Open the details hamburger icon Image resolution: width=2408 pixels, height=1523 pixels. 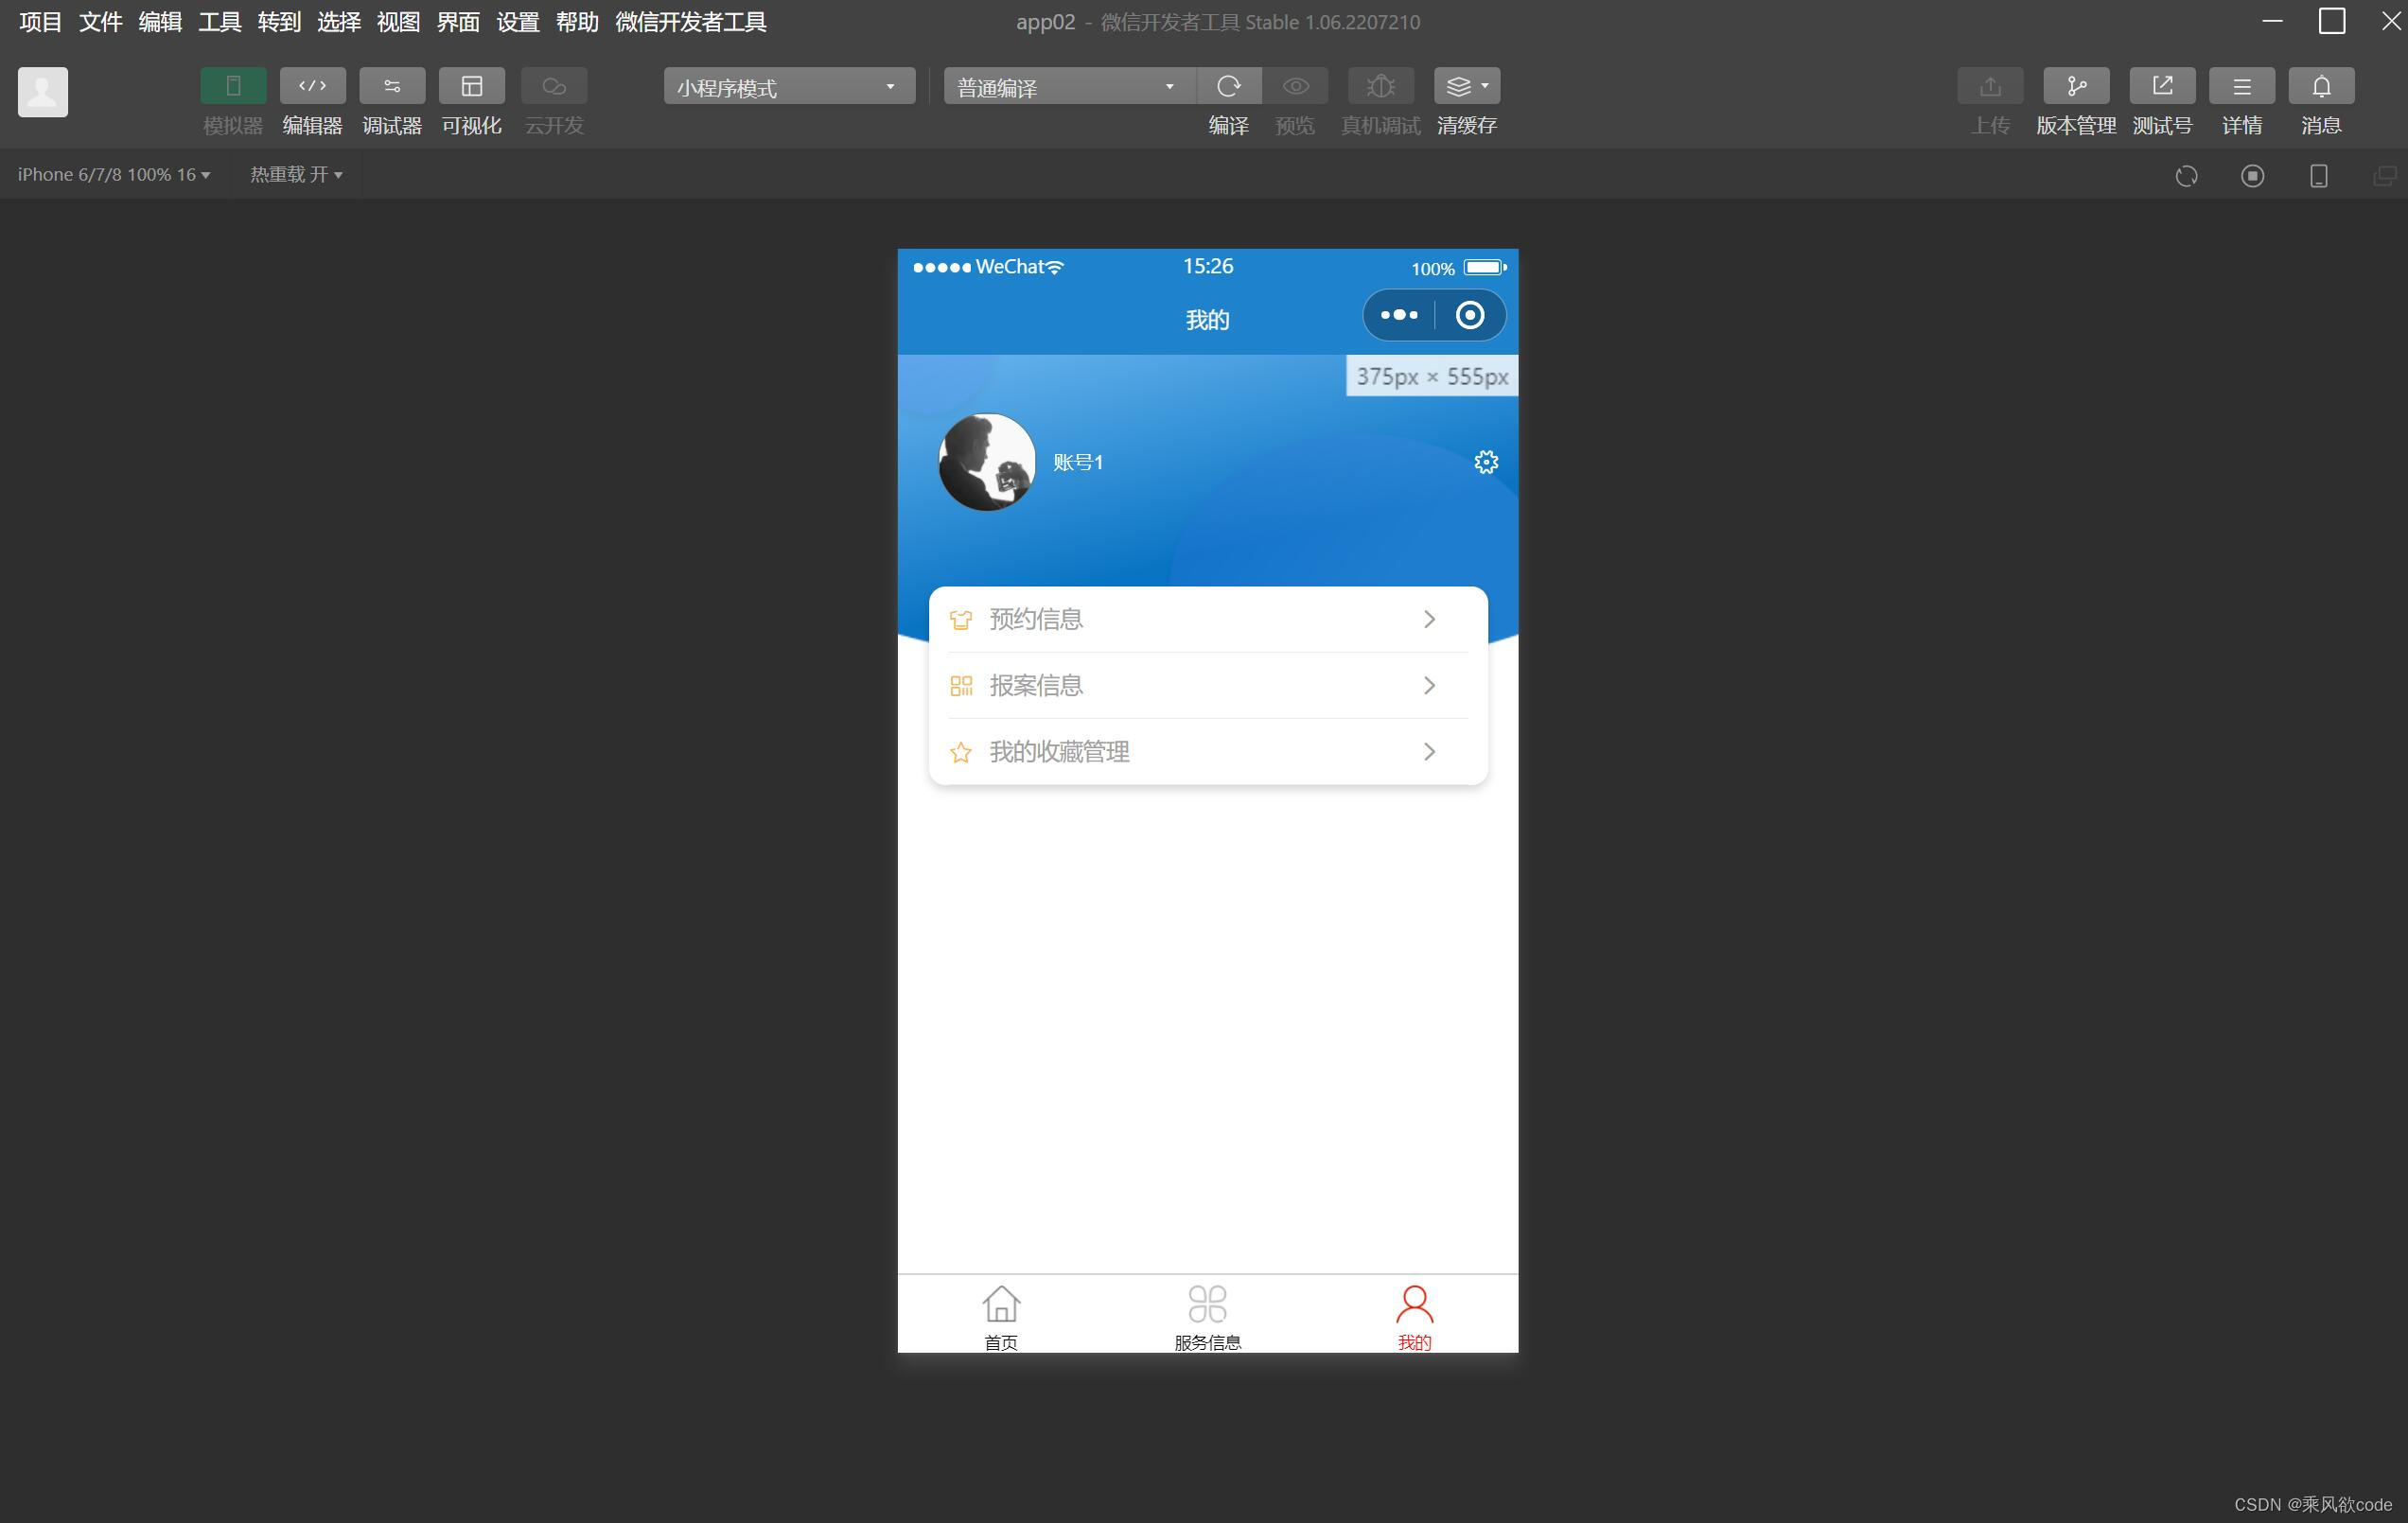(2241, 86)
